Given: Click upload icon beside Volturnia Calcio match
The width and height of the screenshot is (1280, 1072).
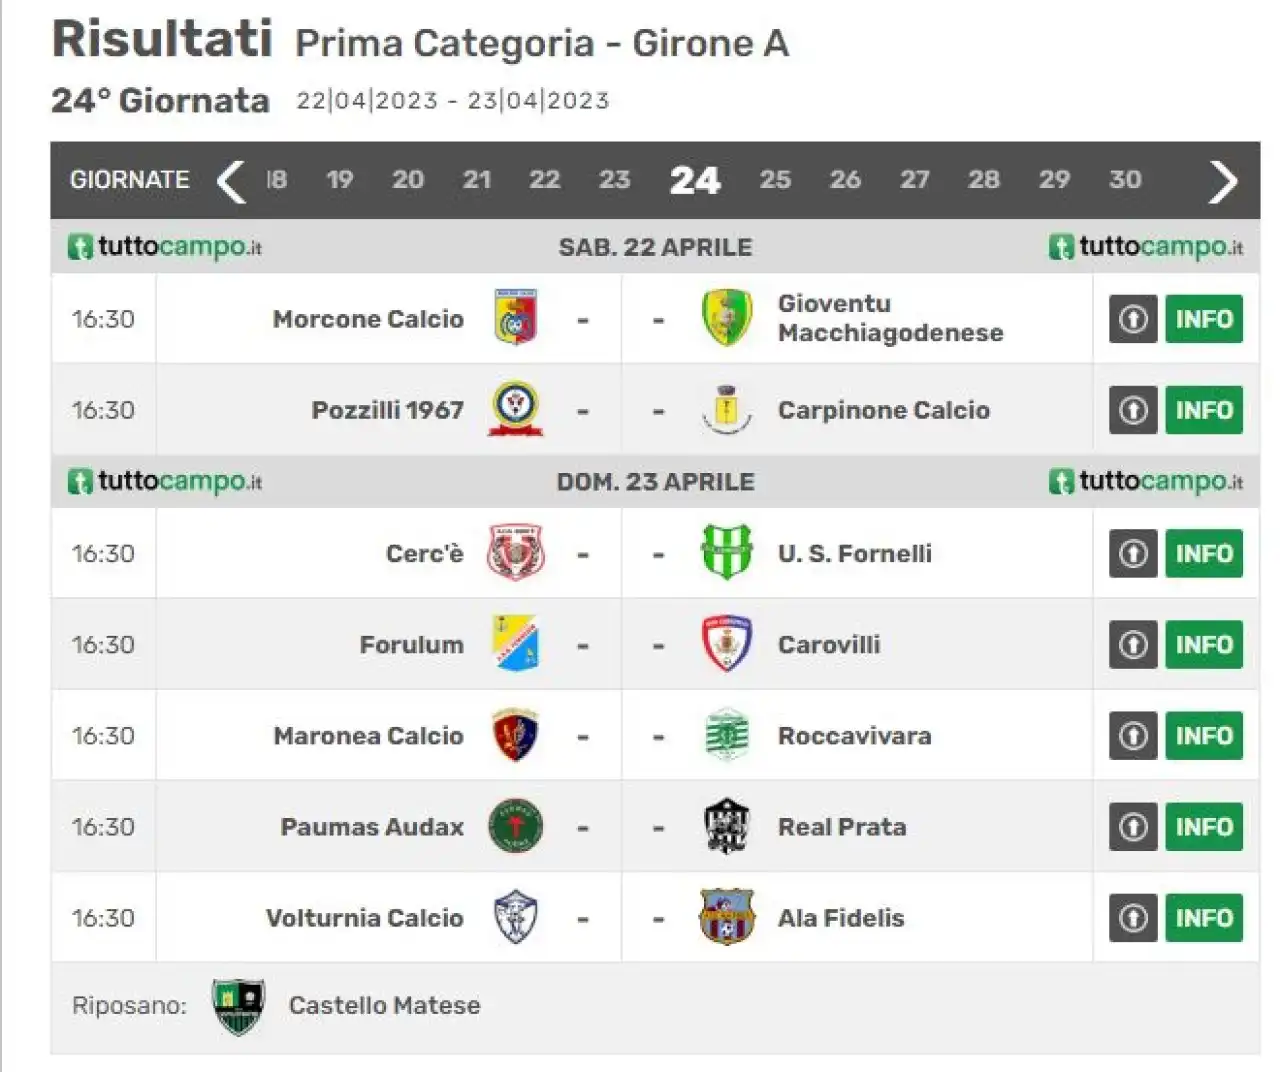Looking at the screenshot, I should [x=1133, y=918].
